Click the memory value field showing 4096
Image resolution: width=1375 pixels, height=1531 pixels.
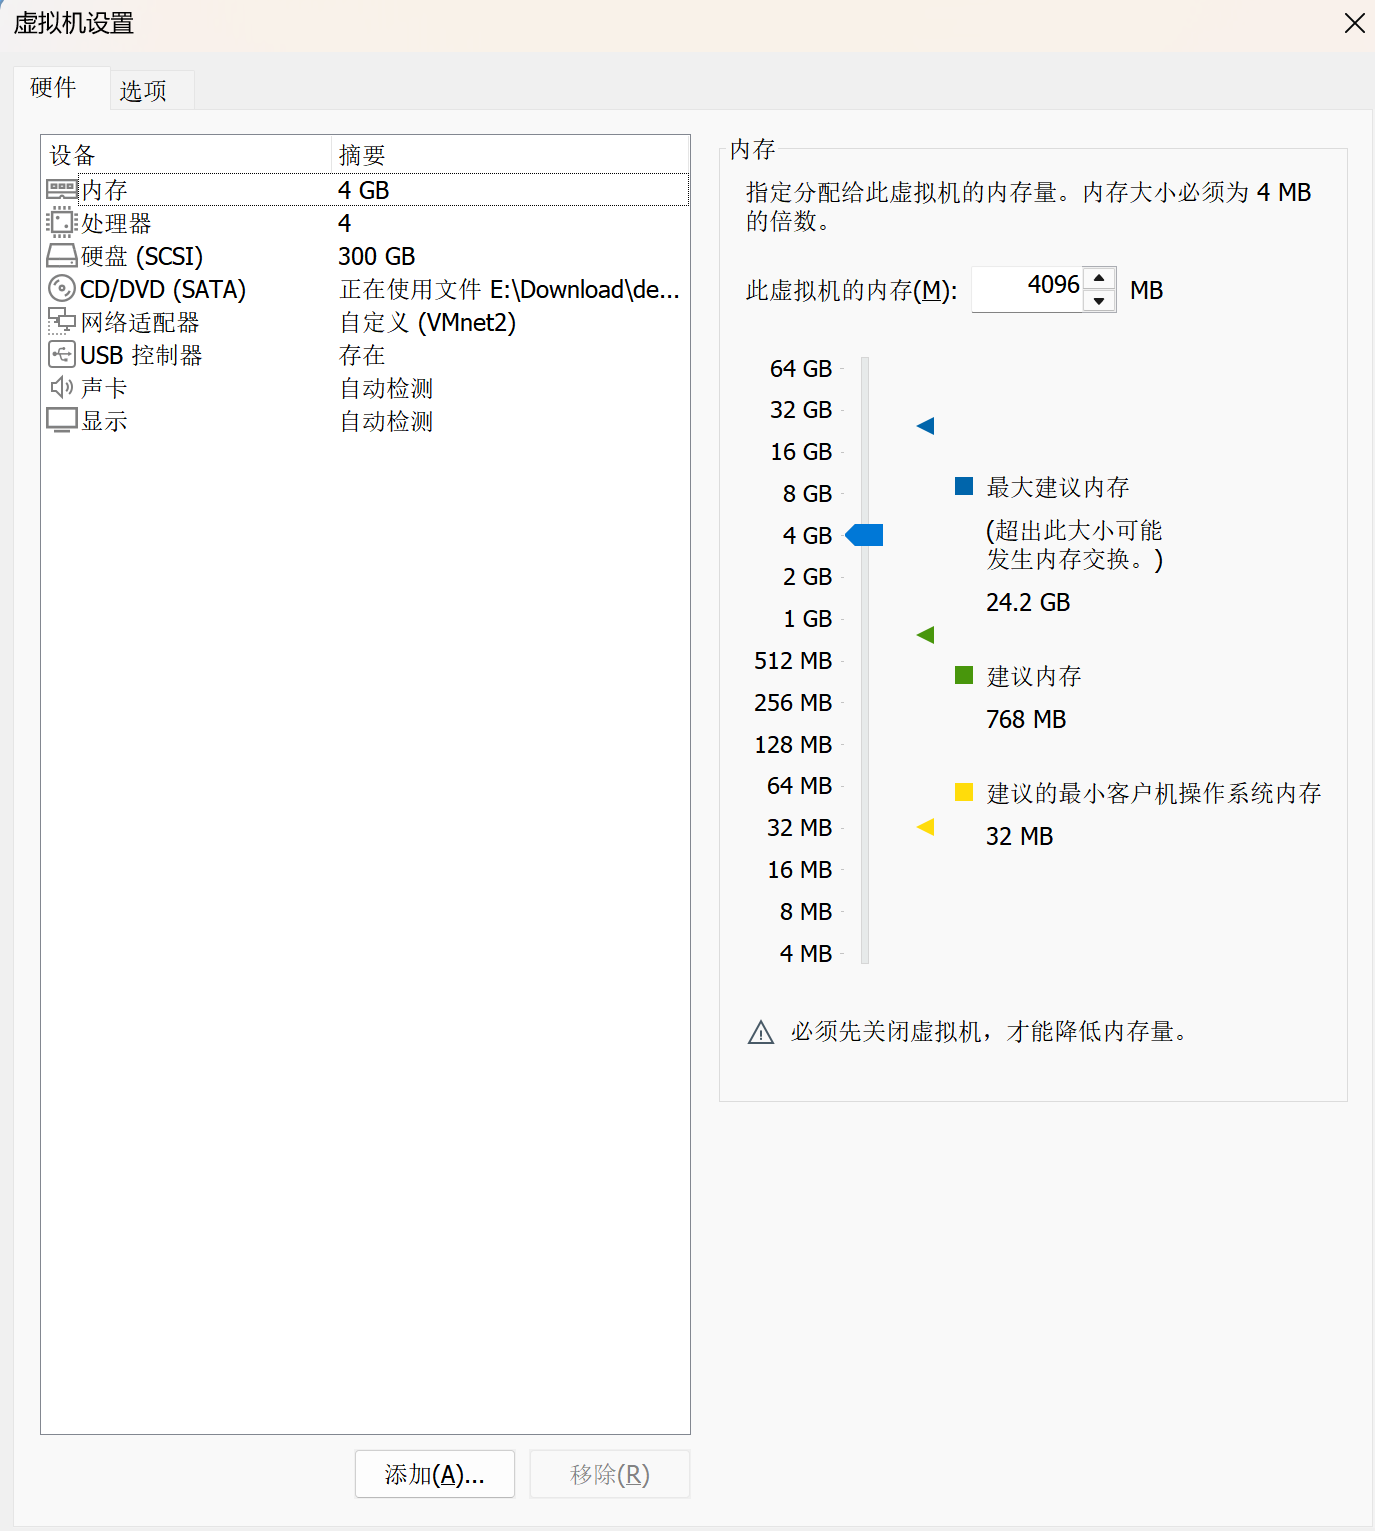[1027, 289]
